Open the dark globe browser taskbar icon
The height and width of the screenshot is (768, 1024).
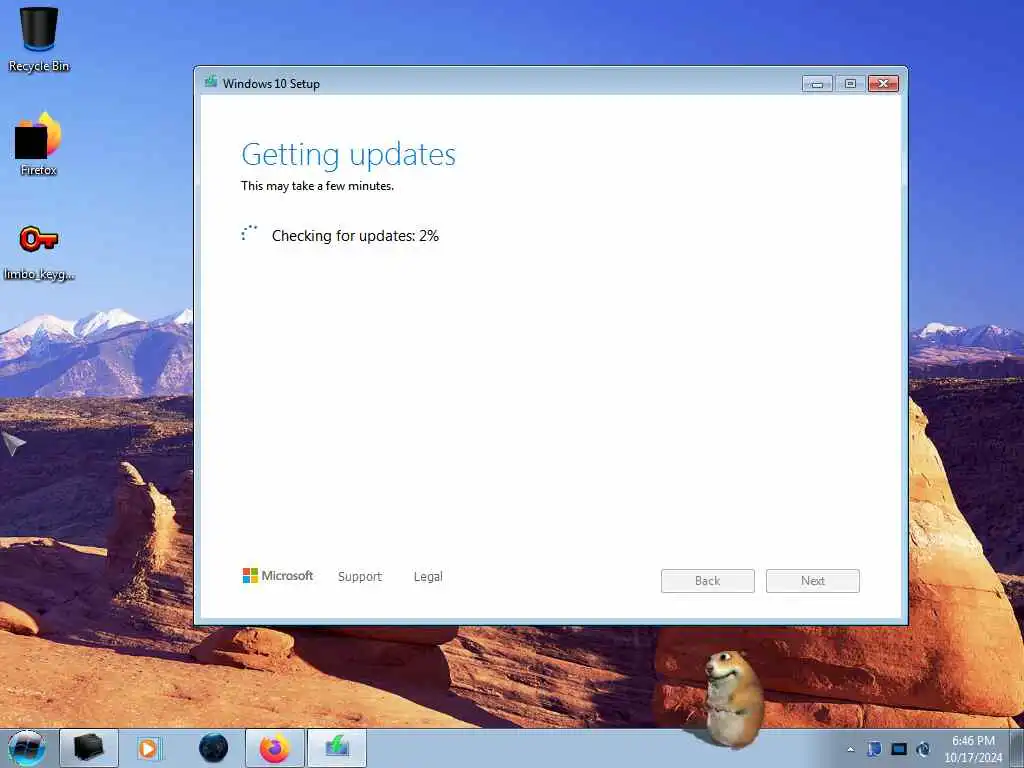(x=214, y=748)
